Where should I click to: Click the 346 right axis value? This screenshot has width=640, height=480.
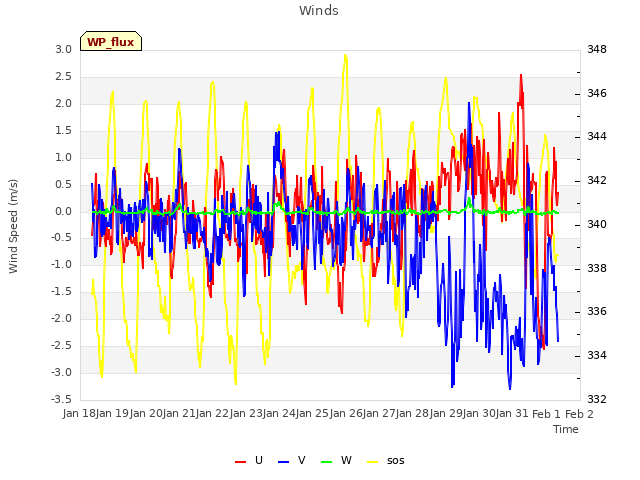597,93
